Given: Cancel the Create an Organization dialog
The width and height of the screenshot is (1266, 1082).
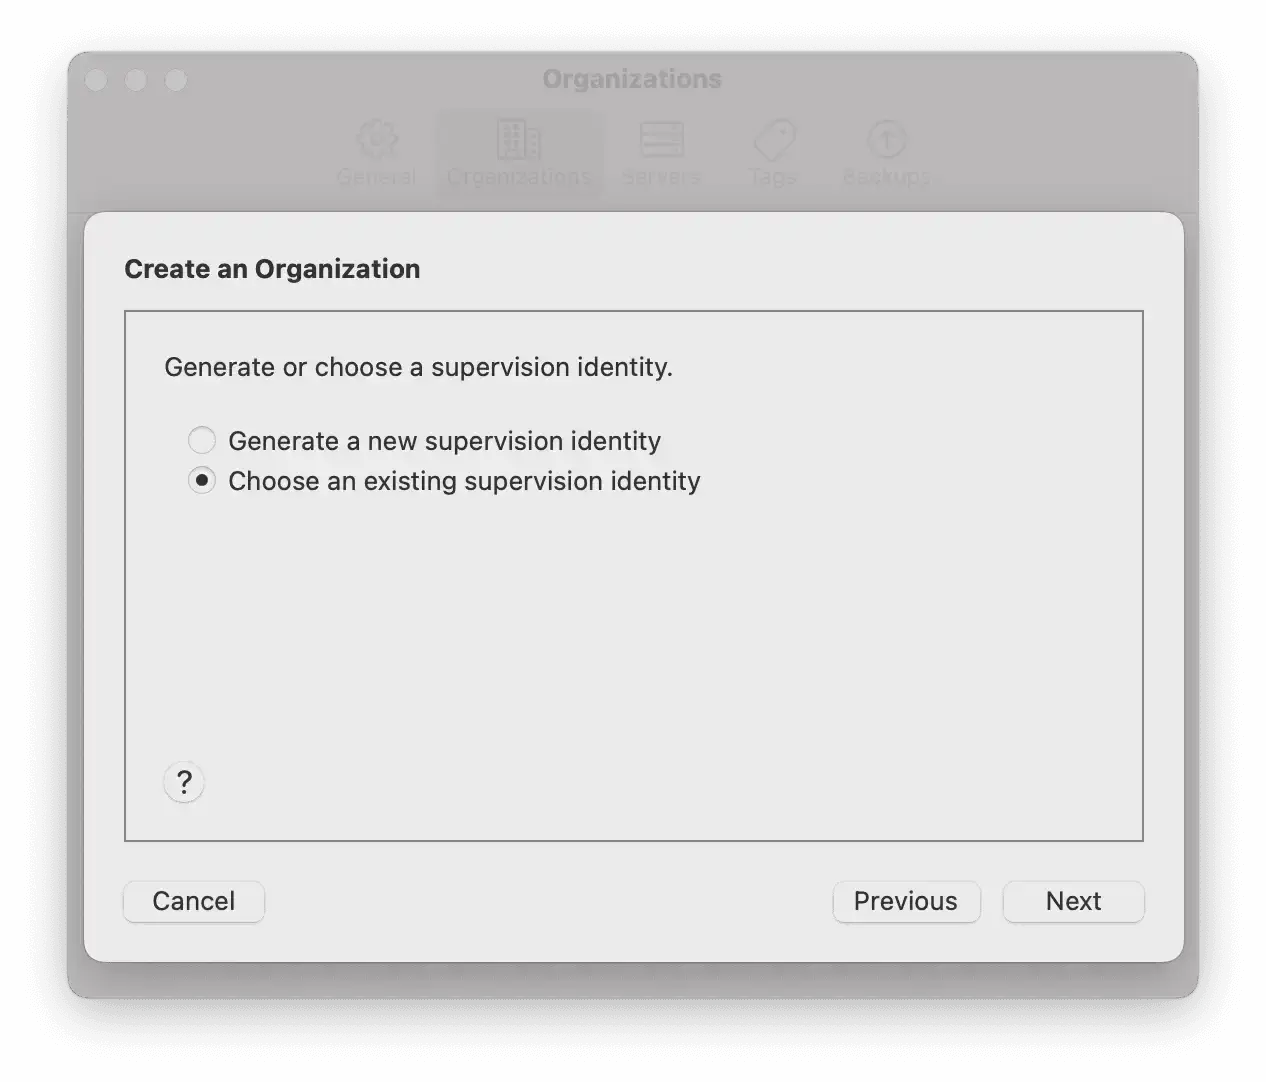Looking at the screenshot, I should (x=194, y=901).
